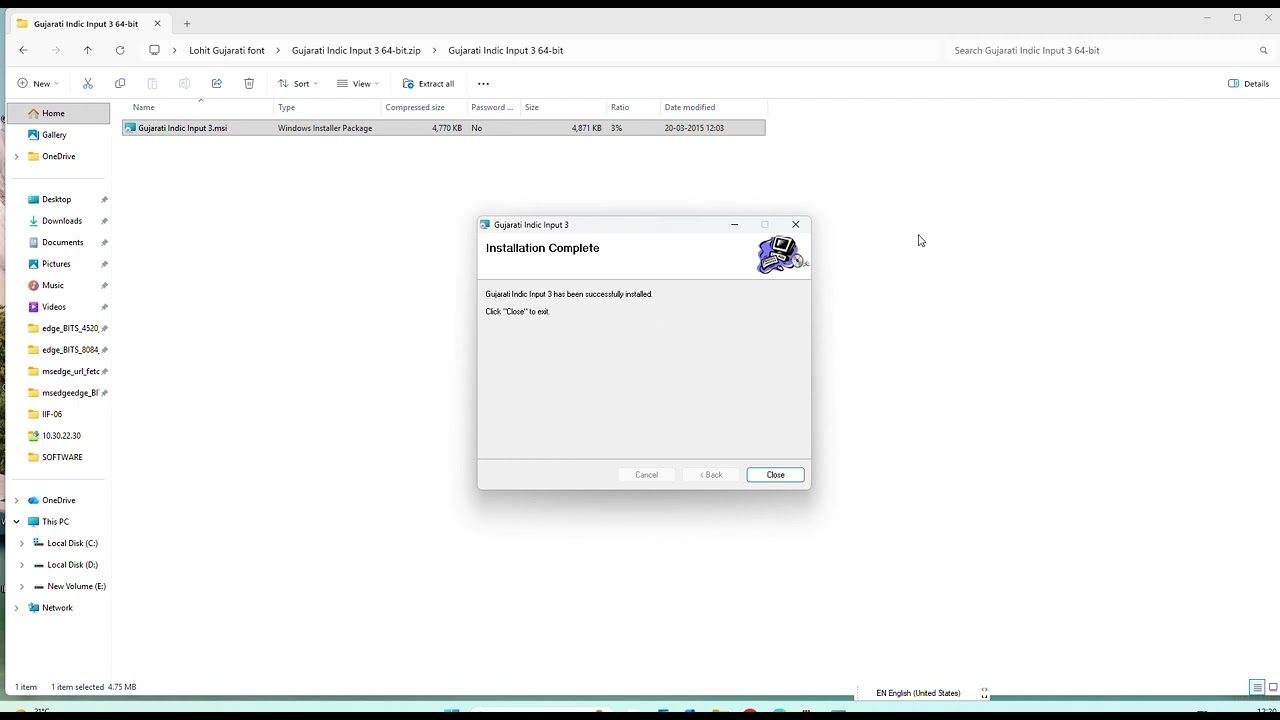
Task: Open the SOFTWARE folder
Action: coord(62,457)
